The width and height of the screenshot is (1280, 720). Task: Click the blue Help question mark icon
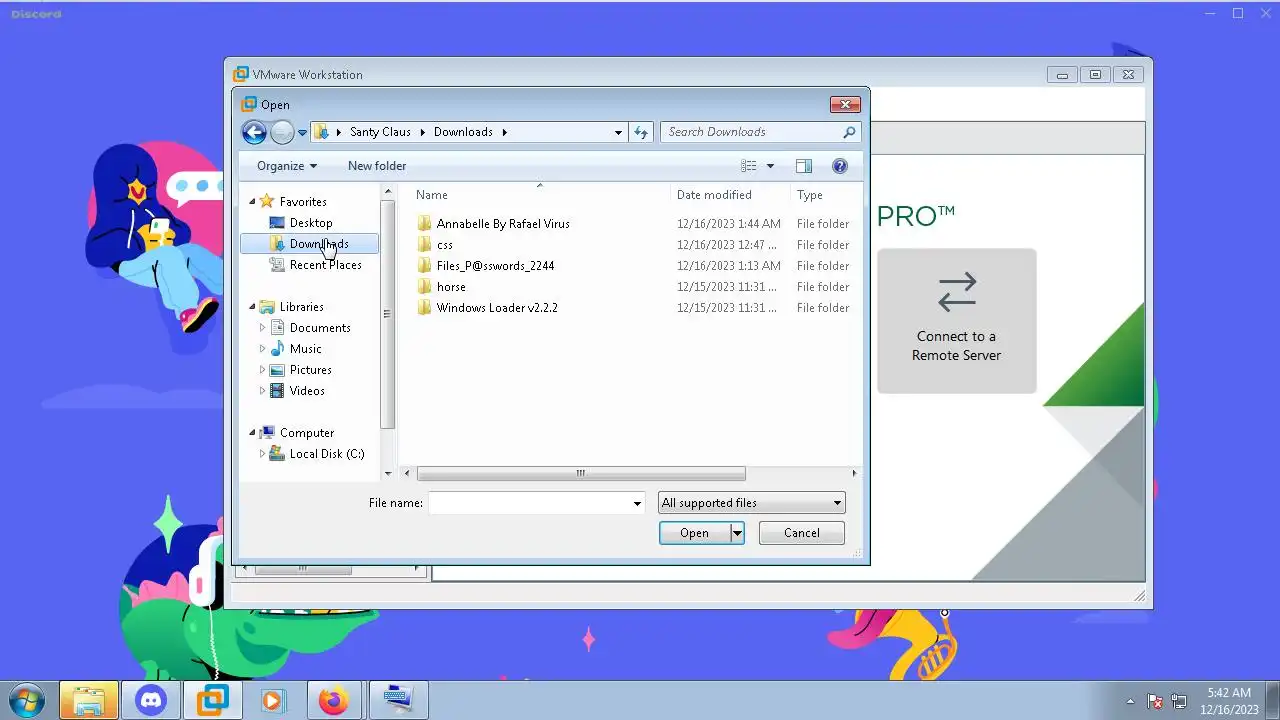click(x=840, y=166)
